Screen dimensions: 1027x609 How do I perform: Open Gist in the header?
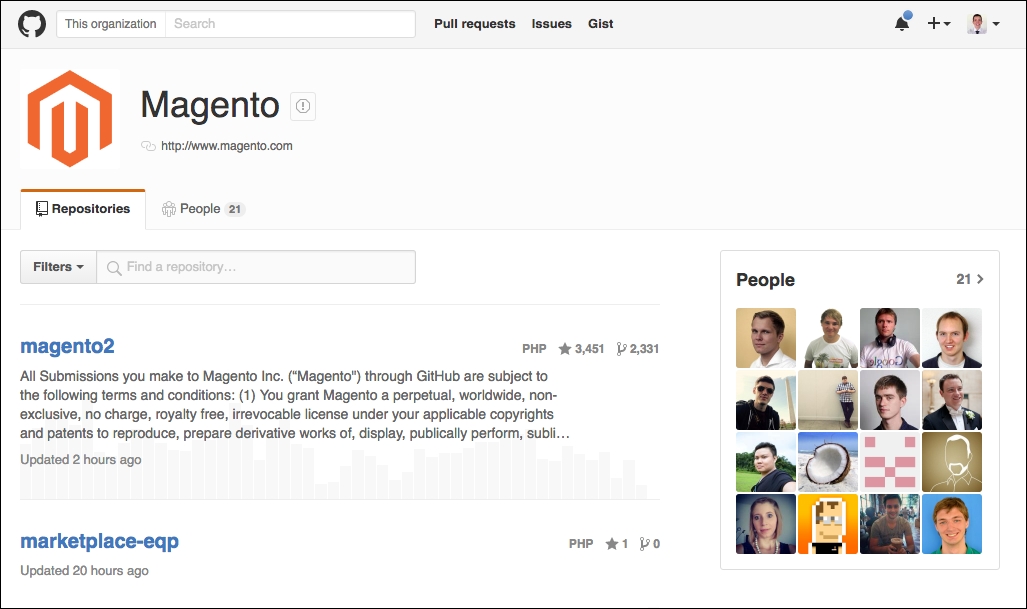(x=601, y=24)
